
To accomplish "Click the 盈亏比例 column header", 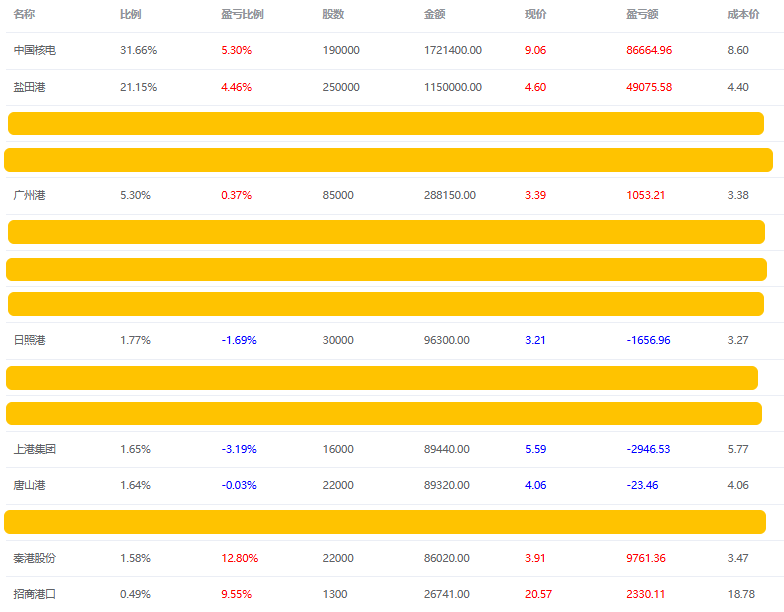I will 242,14.
